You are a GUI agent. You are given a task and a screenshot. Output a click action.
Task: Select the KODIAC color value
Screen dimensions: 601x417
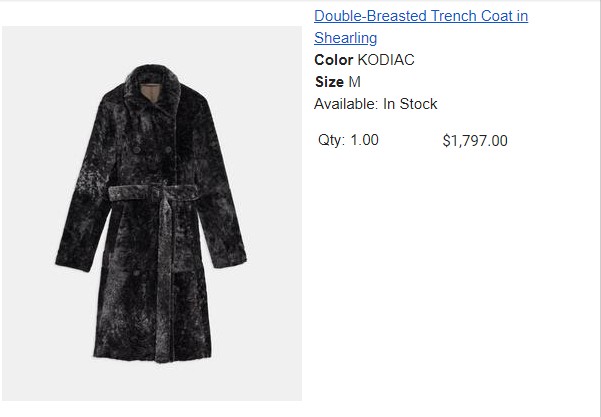(x=386, y=60)
